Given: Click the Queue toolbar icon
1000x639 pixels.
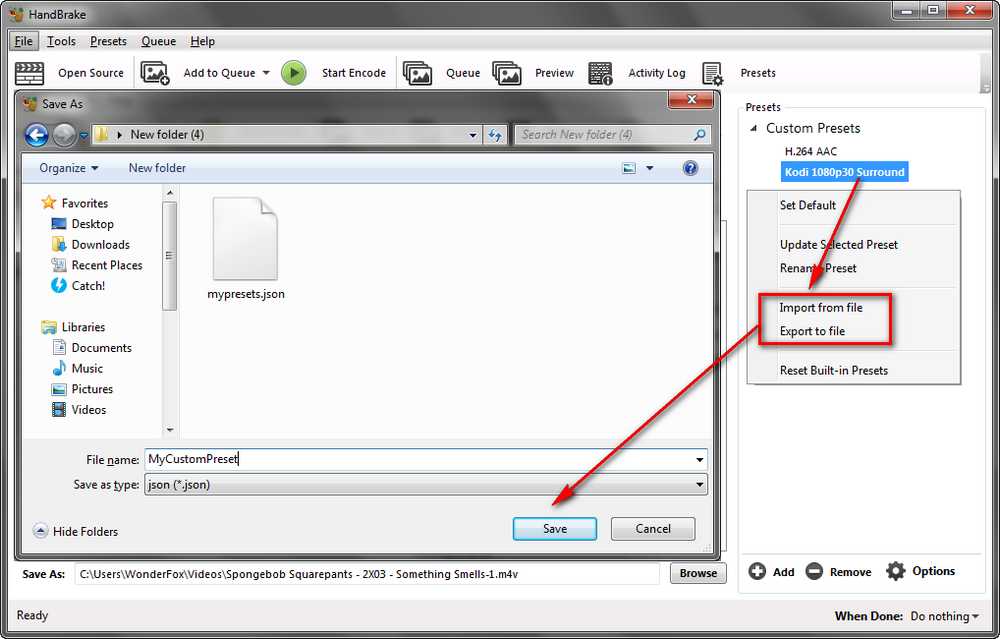Looking at the screenshot, I should pyautogui.click(x=418, y=73).
